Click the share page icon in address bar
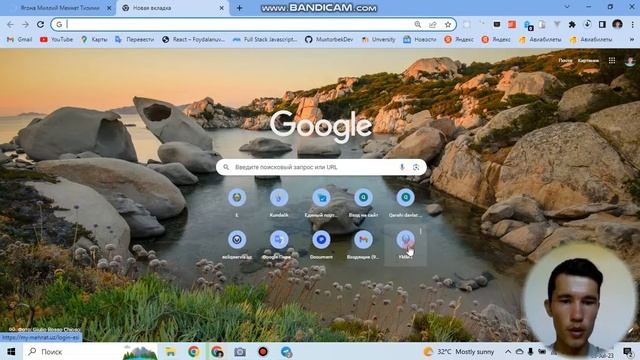The height and width of the screenshot is (360, 640). click(433, 24)
